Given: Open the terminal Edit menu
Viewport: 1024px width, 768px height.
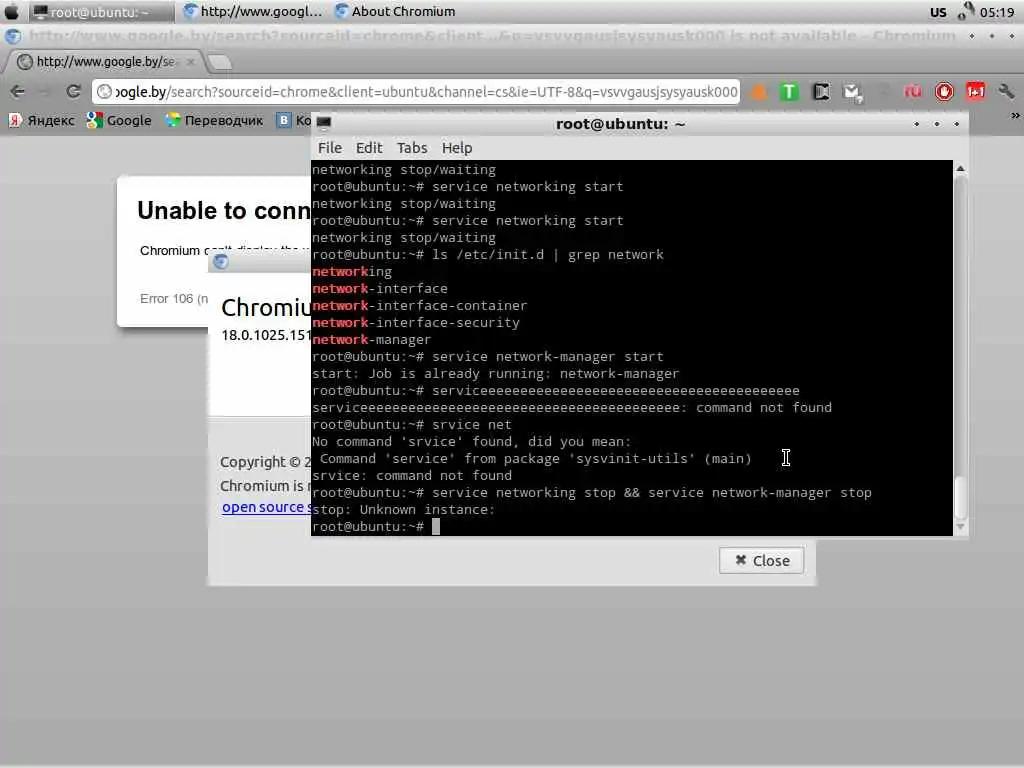Looking at the screenshot, I should point(369,148).
